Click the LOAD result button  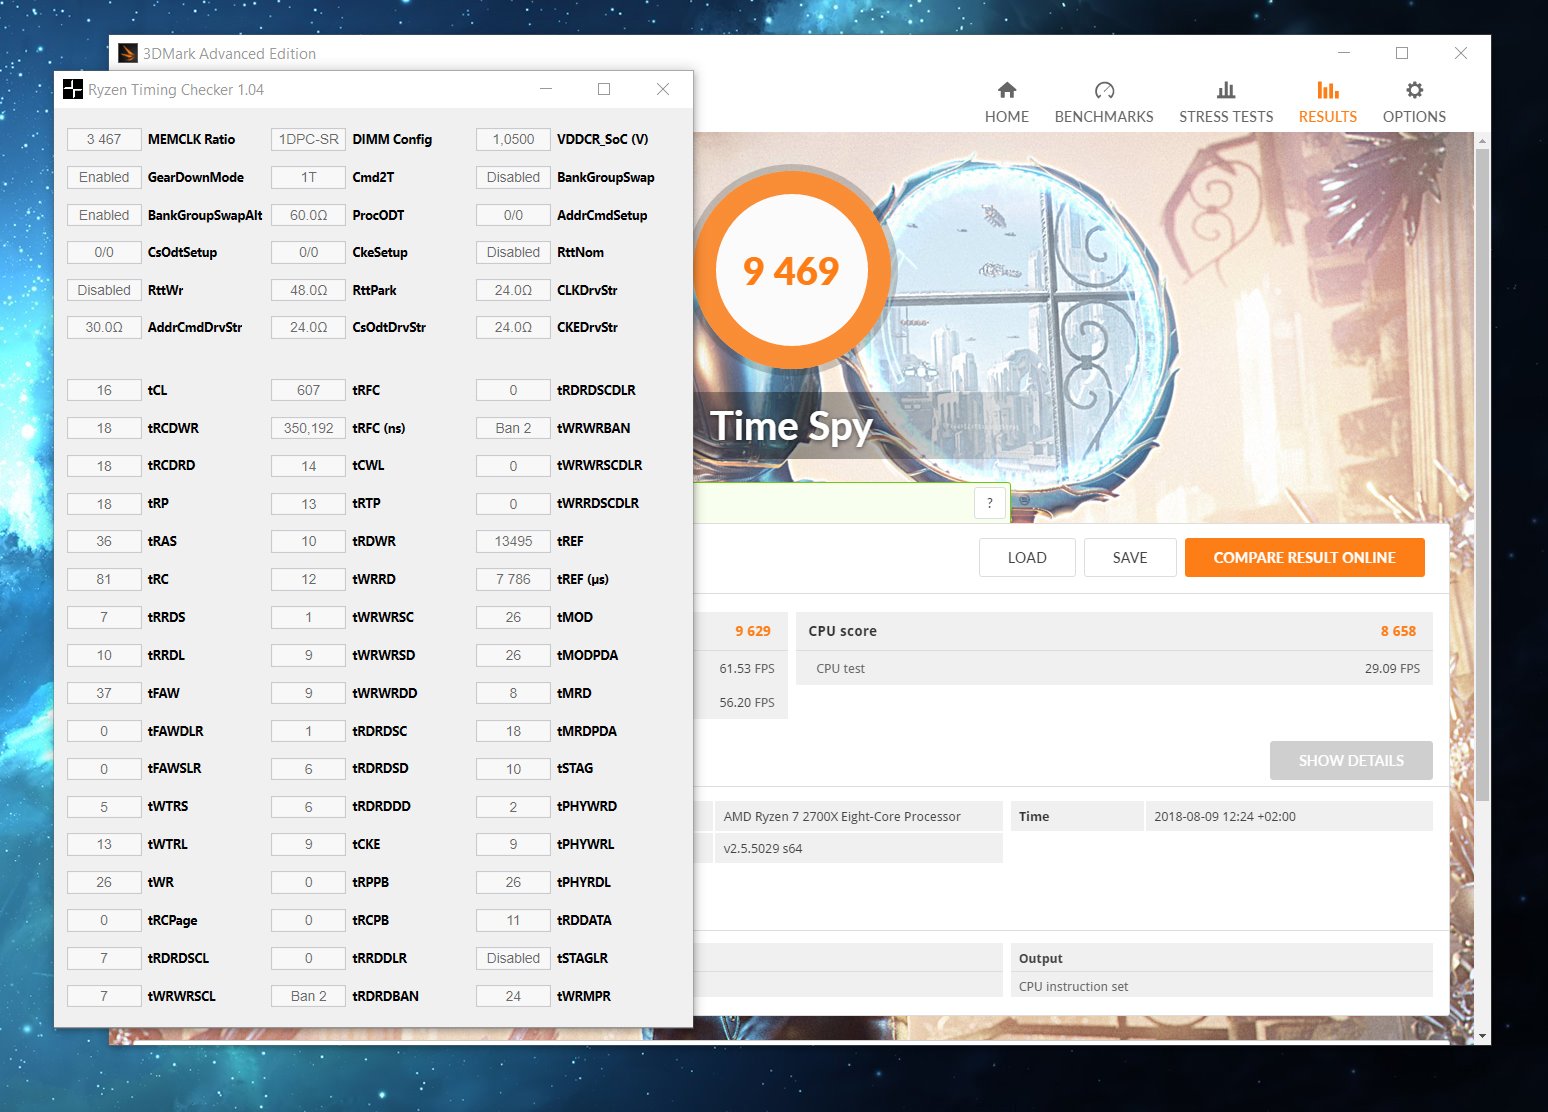pos(1027,558)
